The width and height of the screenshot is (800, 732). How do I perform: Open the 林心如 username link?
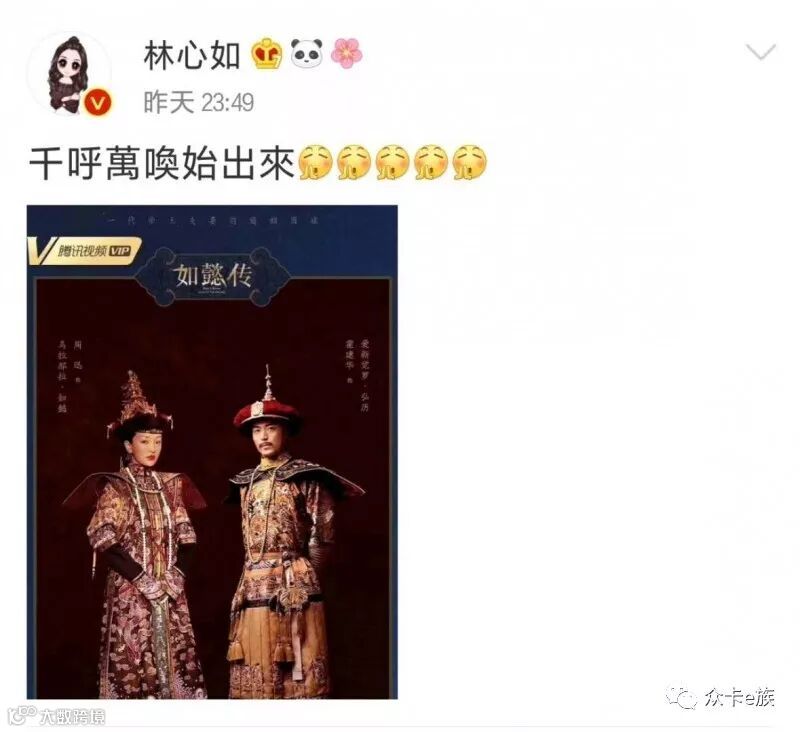point(192,55)
